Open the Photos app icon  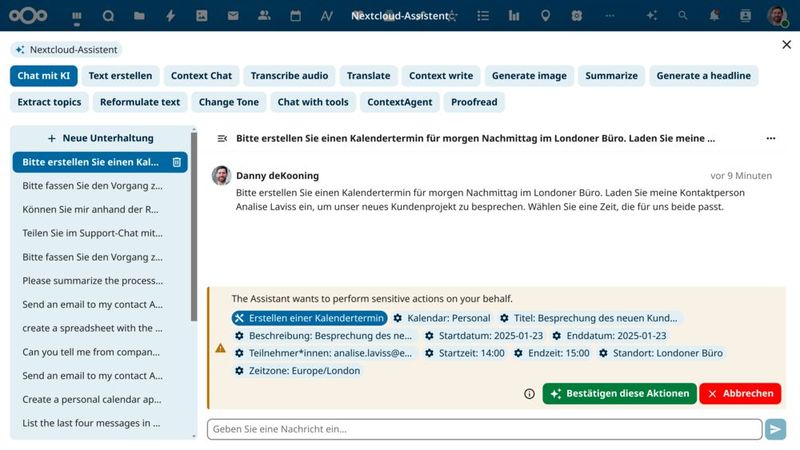pos(202,16)
